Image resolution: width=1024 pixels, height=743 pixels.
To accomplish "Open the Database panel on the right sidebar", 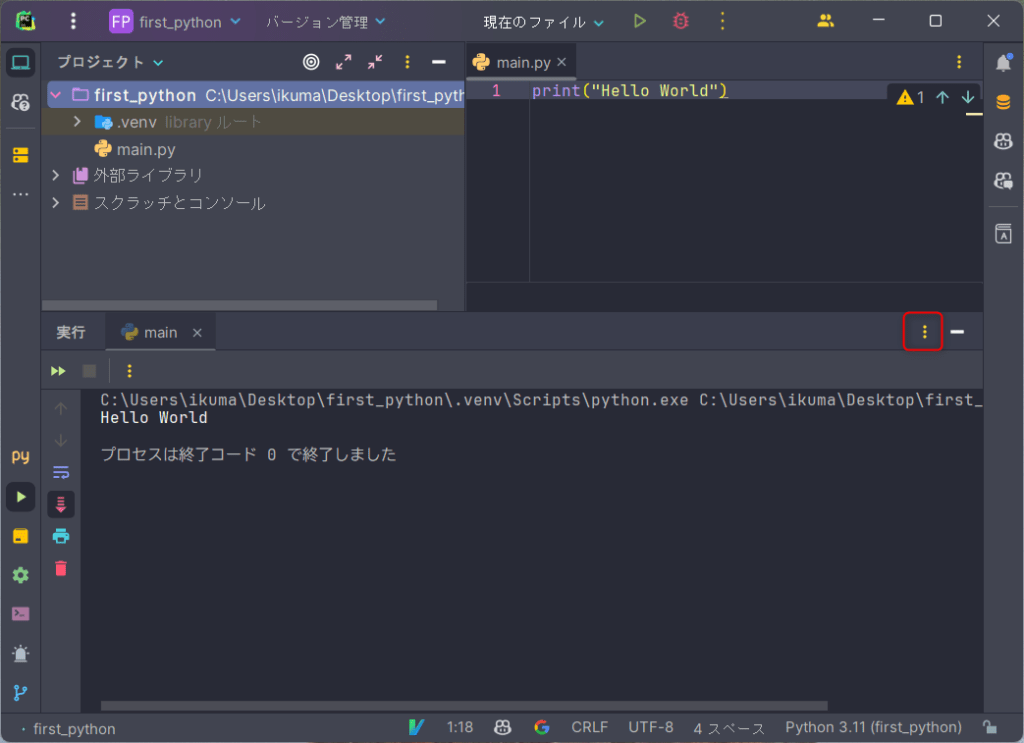I will point(1003,100).
